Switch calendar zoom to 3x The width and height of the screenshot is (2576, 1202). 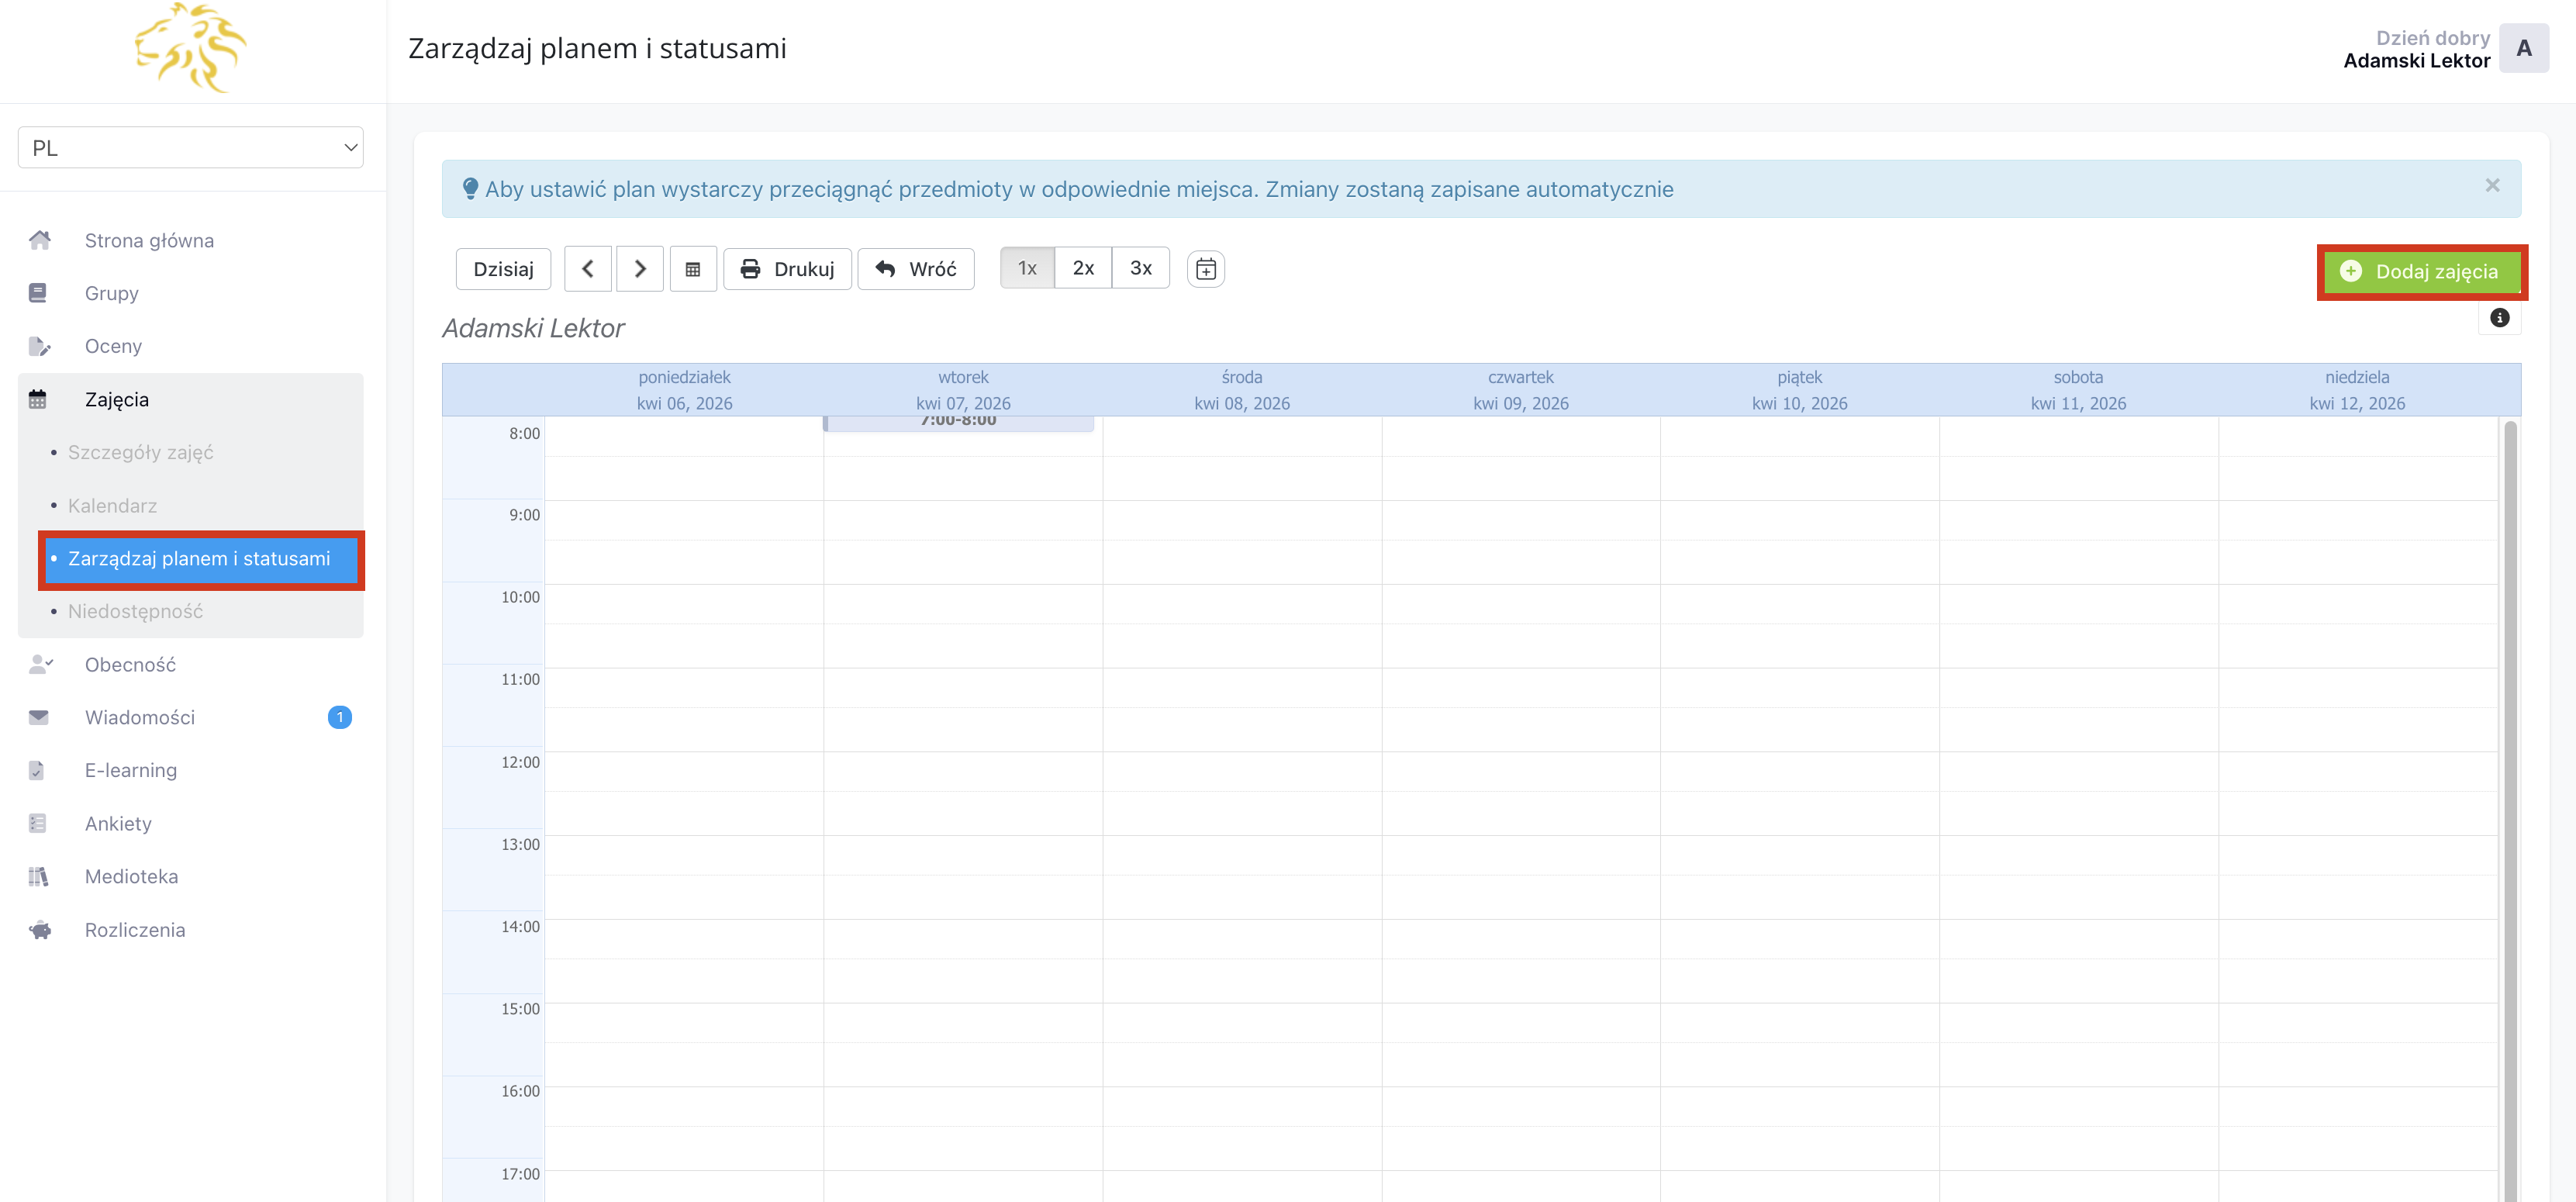(1140, 268)
